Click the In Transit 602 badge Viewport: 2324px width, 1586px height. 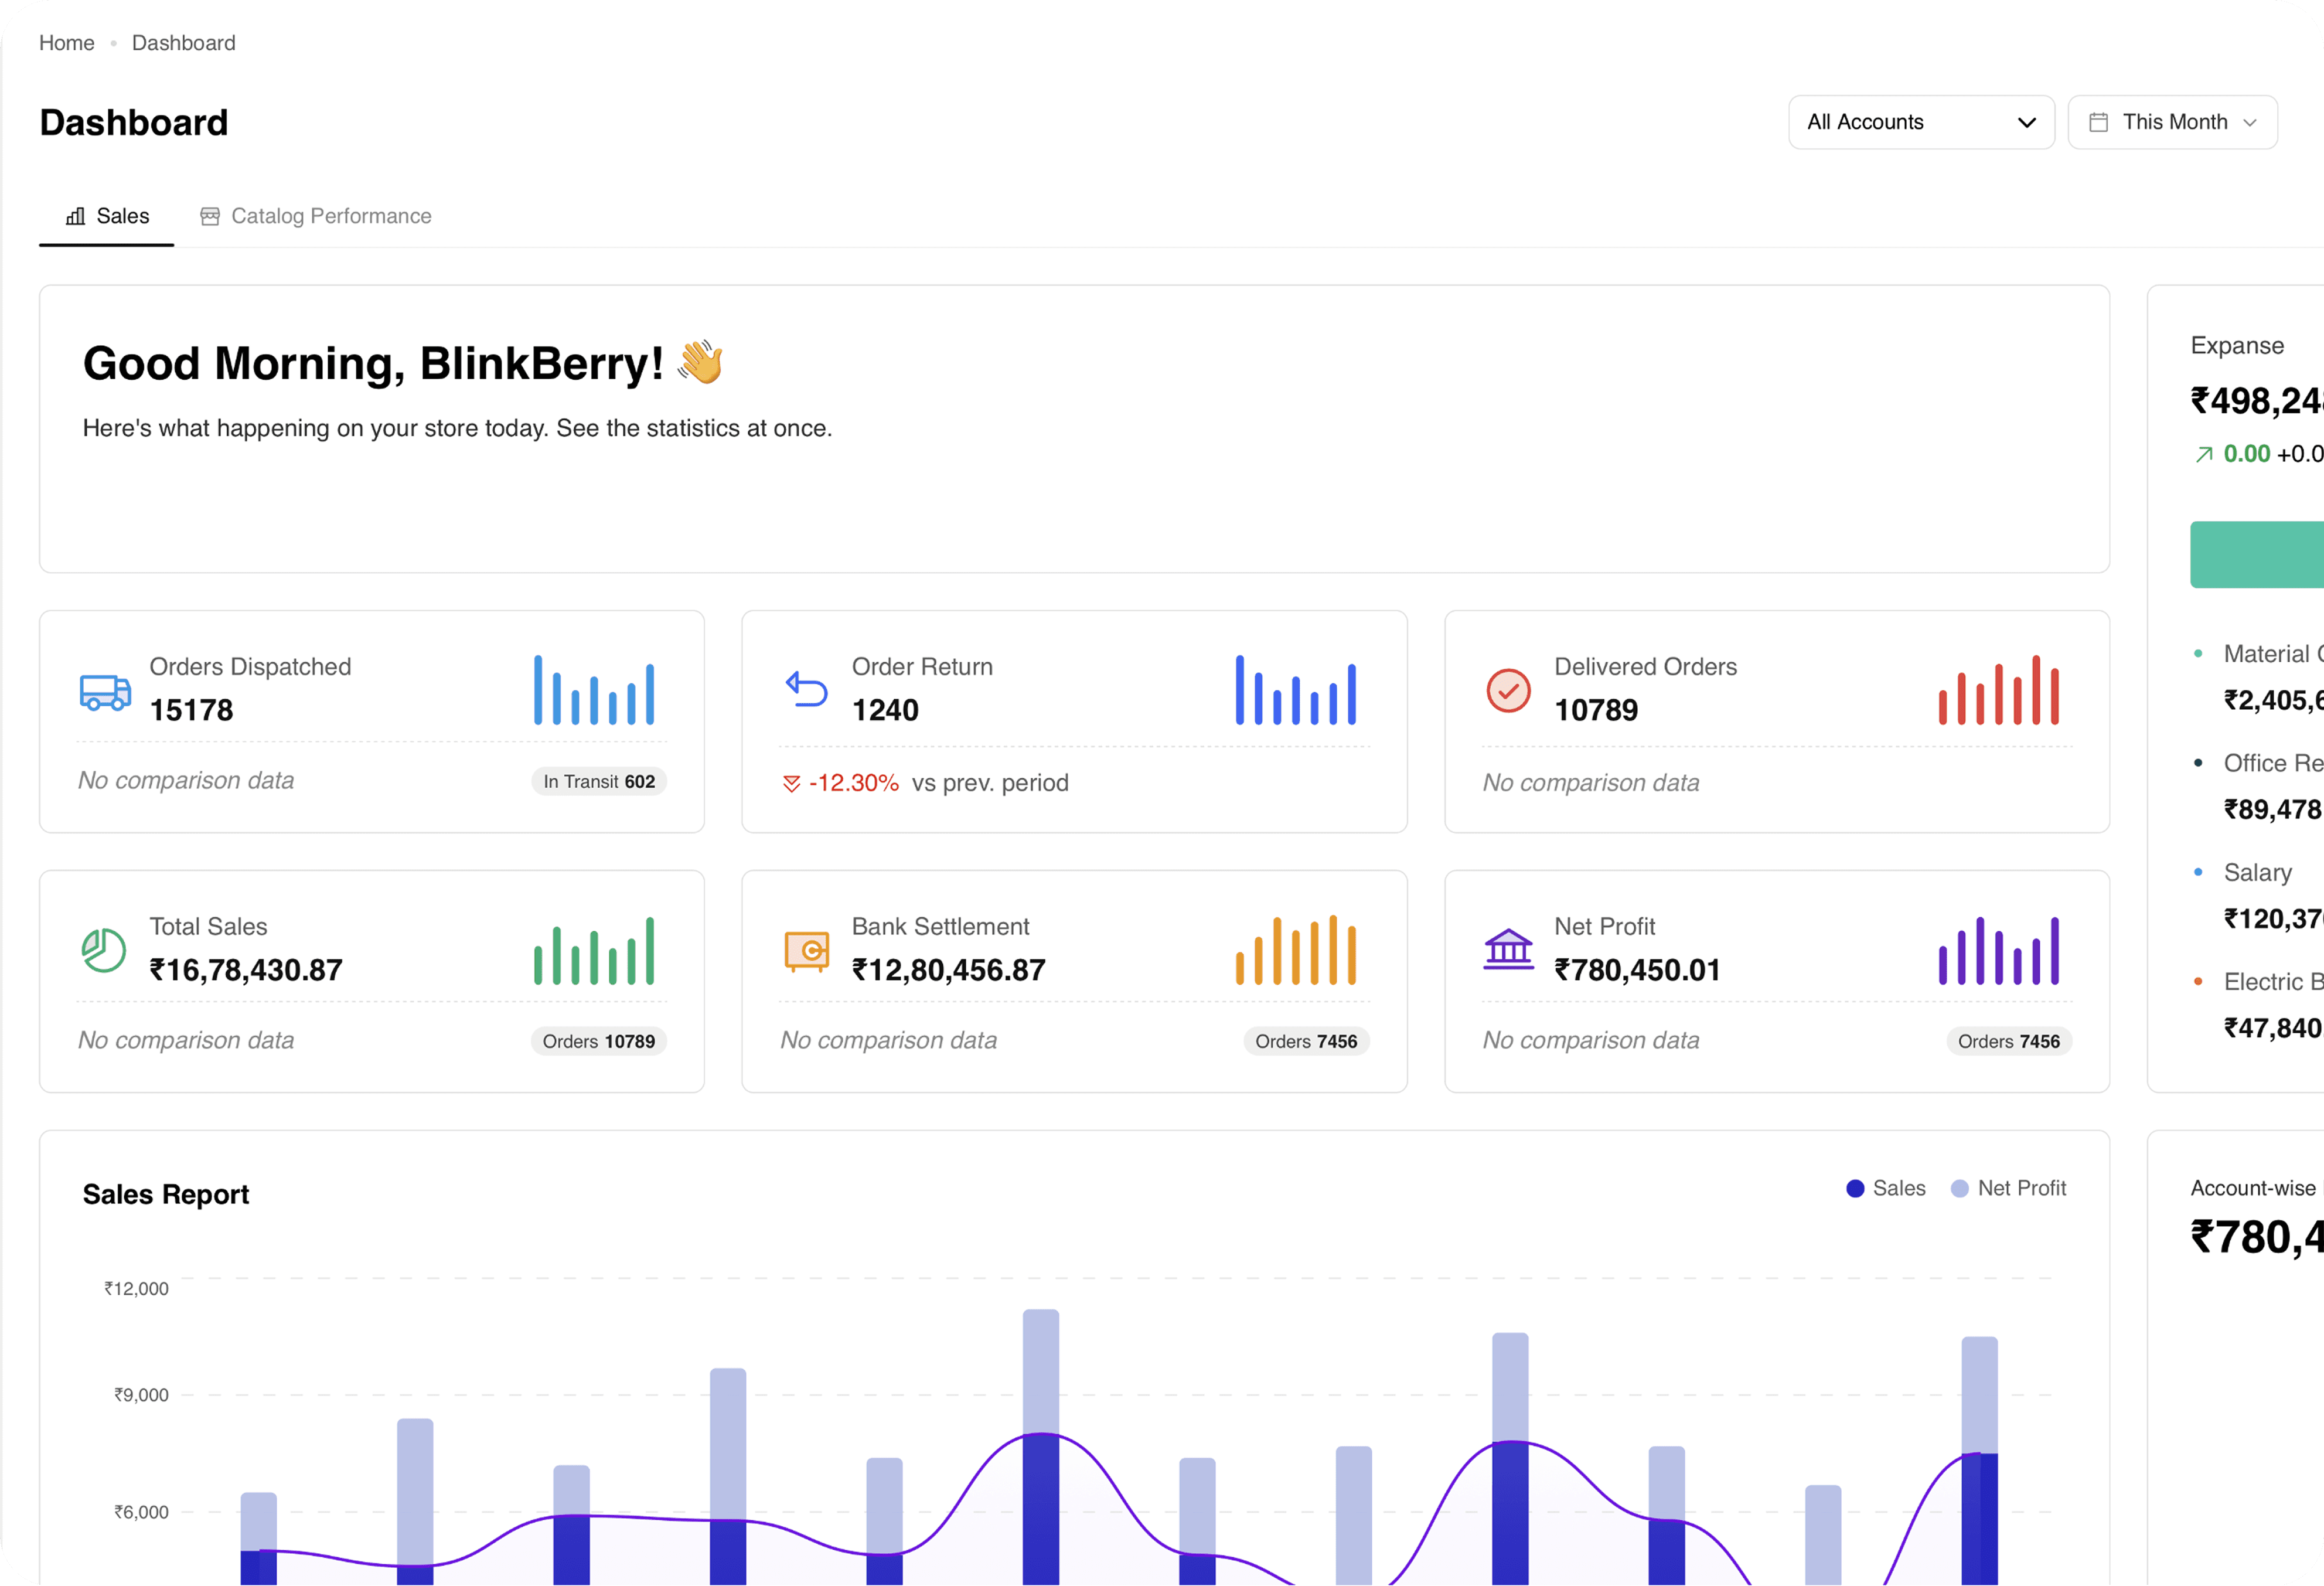[x=599, y=781]
